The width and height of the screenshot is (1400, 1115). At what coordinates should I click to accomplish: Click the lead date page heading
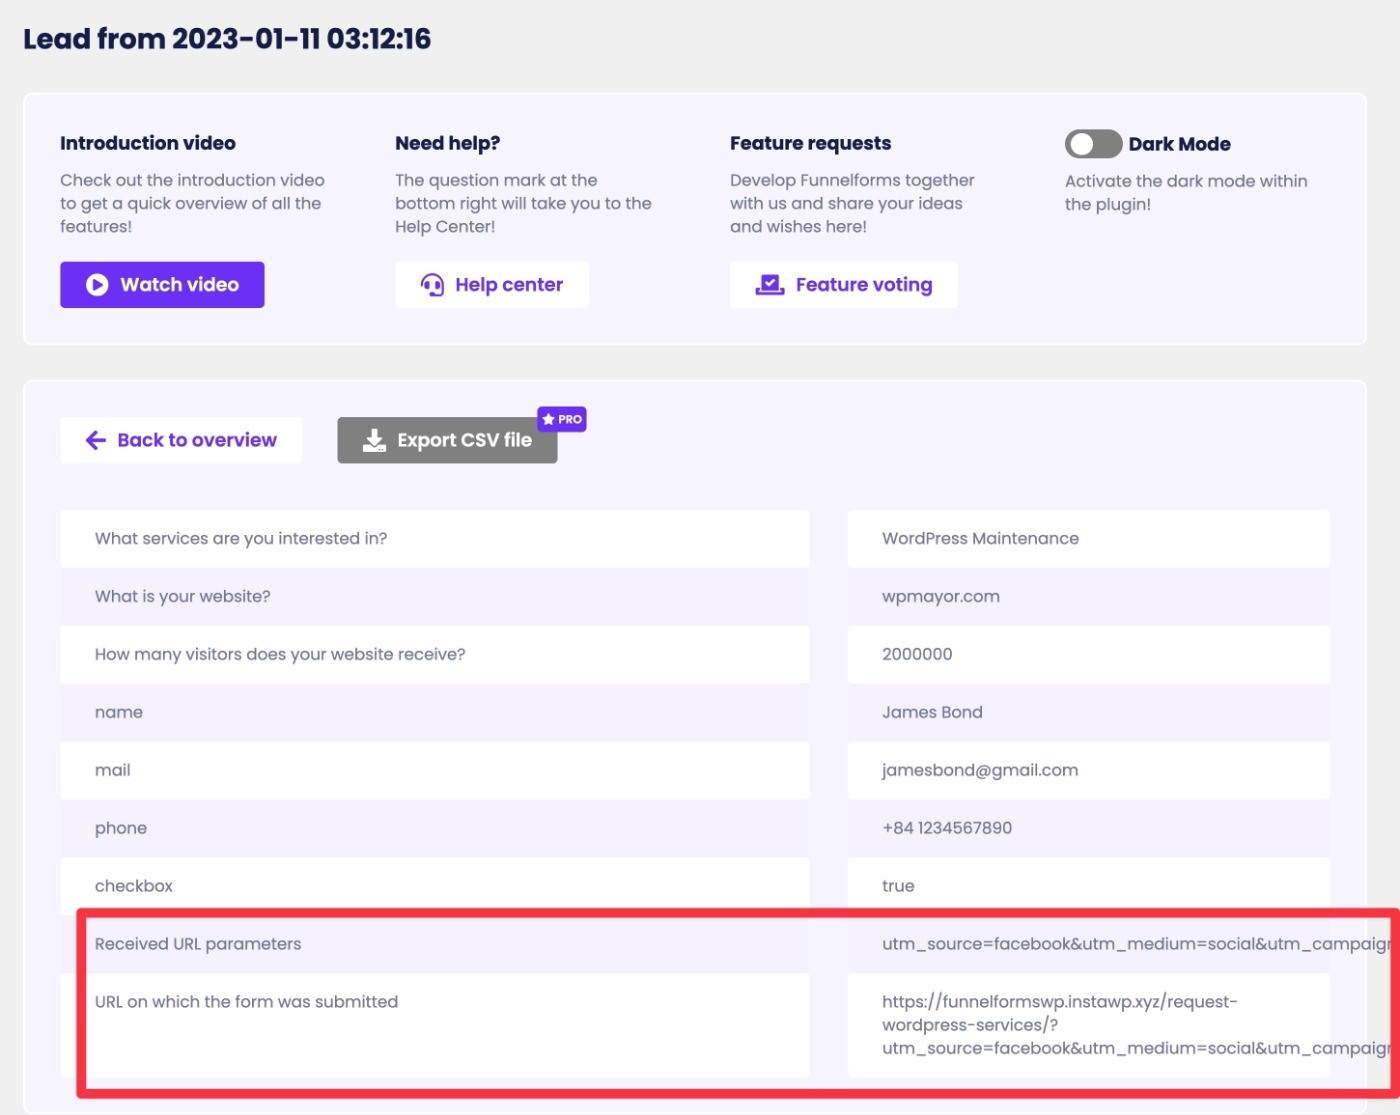click(x=227, y=39)
